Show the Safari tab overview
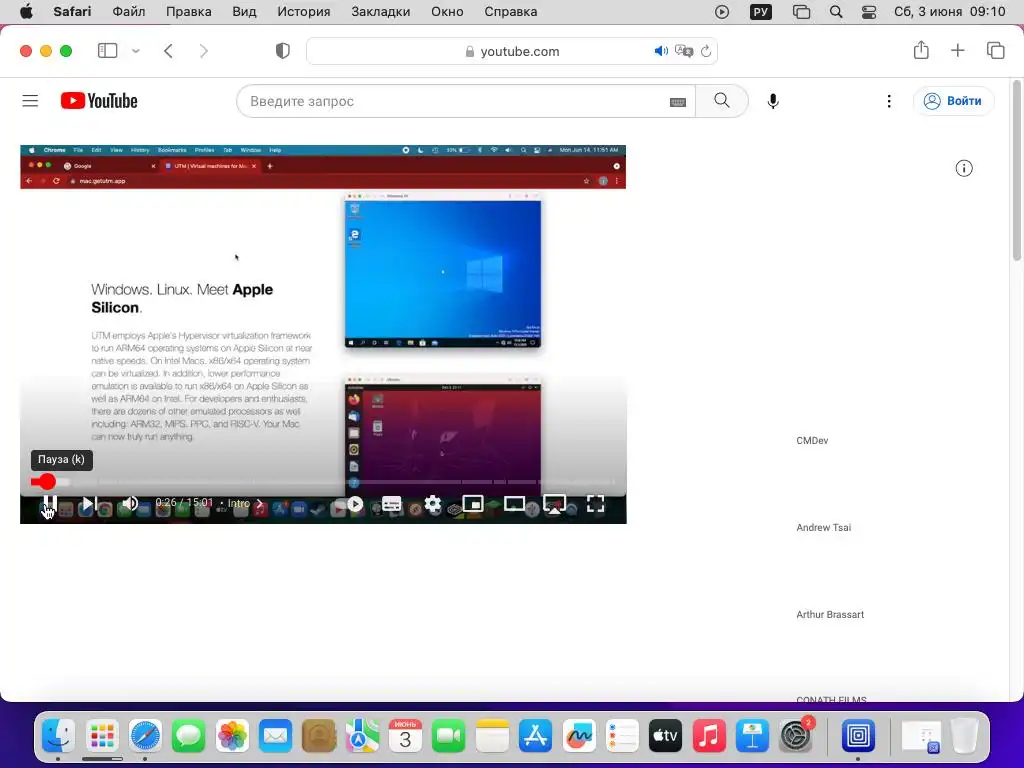Viewport: 1024px width, 768px height. (x=995, y=50)
